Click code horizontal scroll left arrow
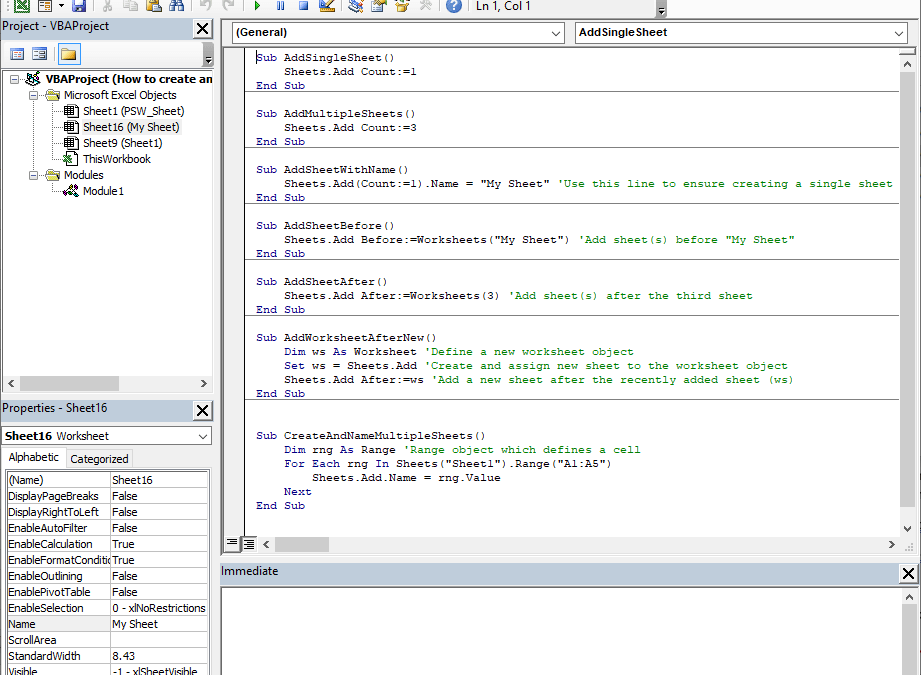Image resolution: width=921 pixels, height=675 pixels. click(x=266, y=545)
